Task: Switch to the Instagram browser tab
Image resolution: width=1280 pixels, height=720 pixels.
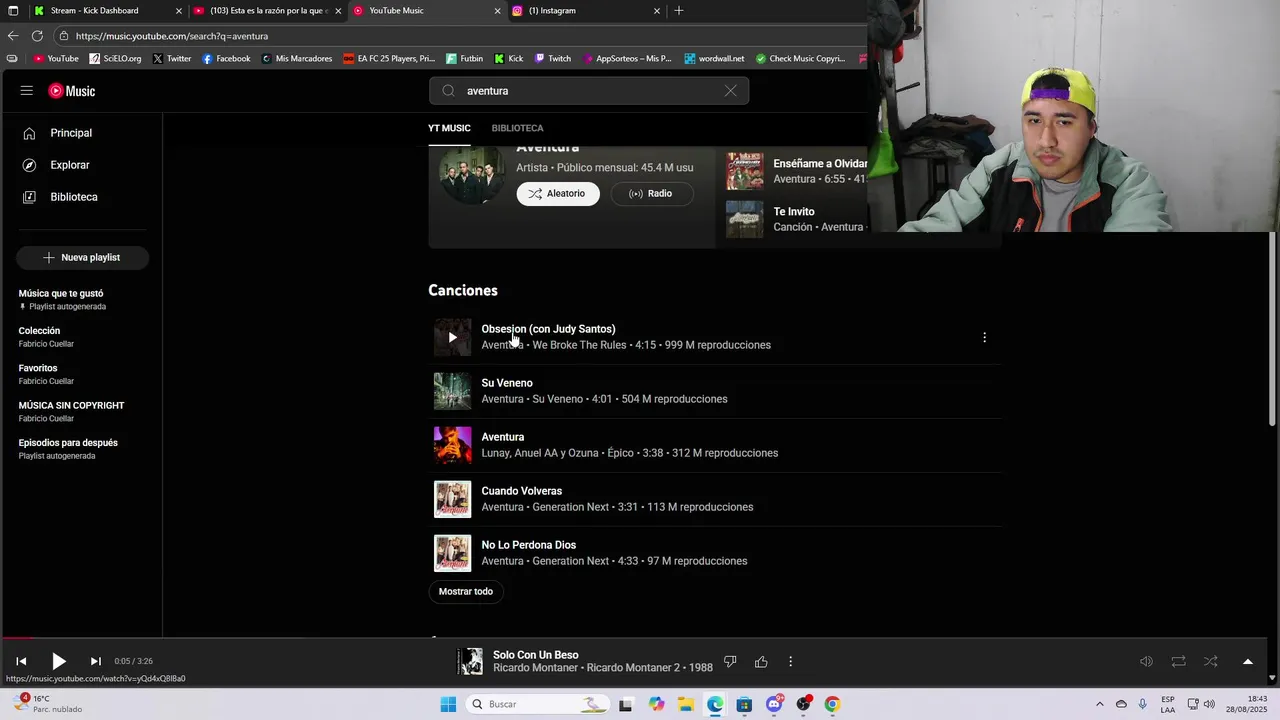Action: [x=584, y=11]
